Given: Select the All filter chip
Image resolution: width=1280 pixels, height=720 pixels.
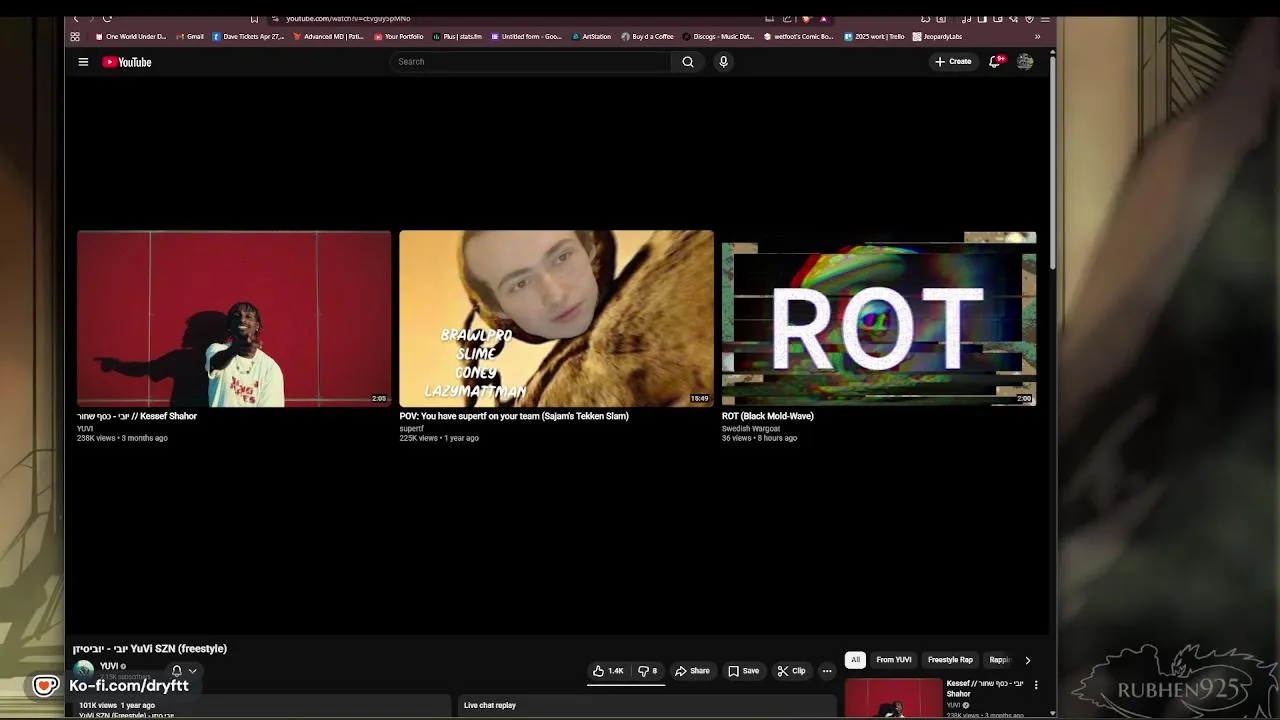Looking at the screenshot, I should [x=855, y=660].
